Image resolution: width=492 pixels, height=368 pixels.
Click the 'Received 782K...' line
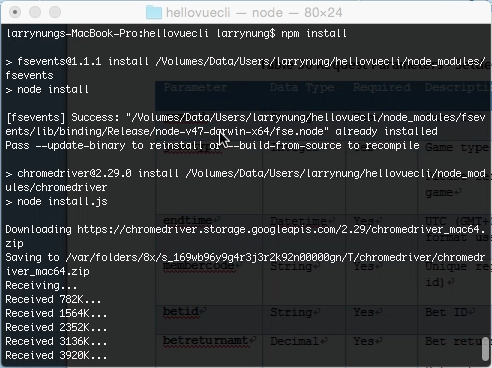tap(53, 300)
